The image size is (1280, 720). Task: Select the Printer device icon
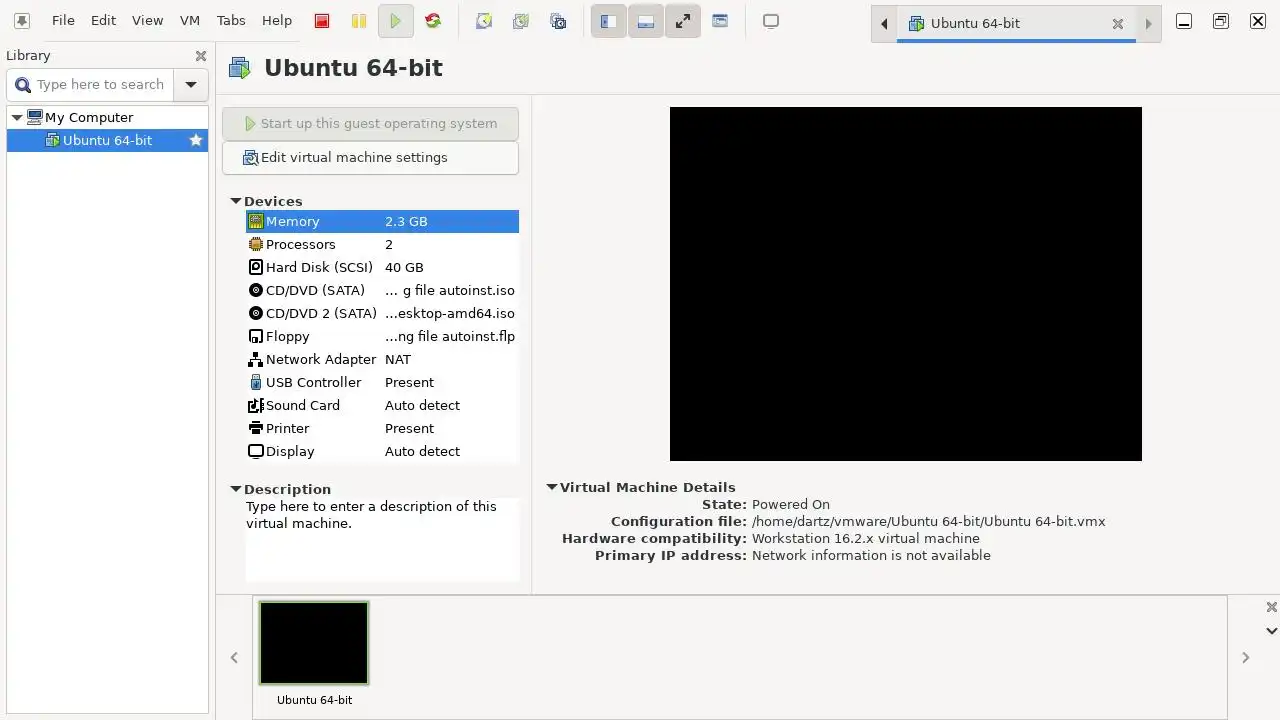pyautogui.click(x=256, y=429)
